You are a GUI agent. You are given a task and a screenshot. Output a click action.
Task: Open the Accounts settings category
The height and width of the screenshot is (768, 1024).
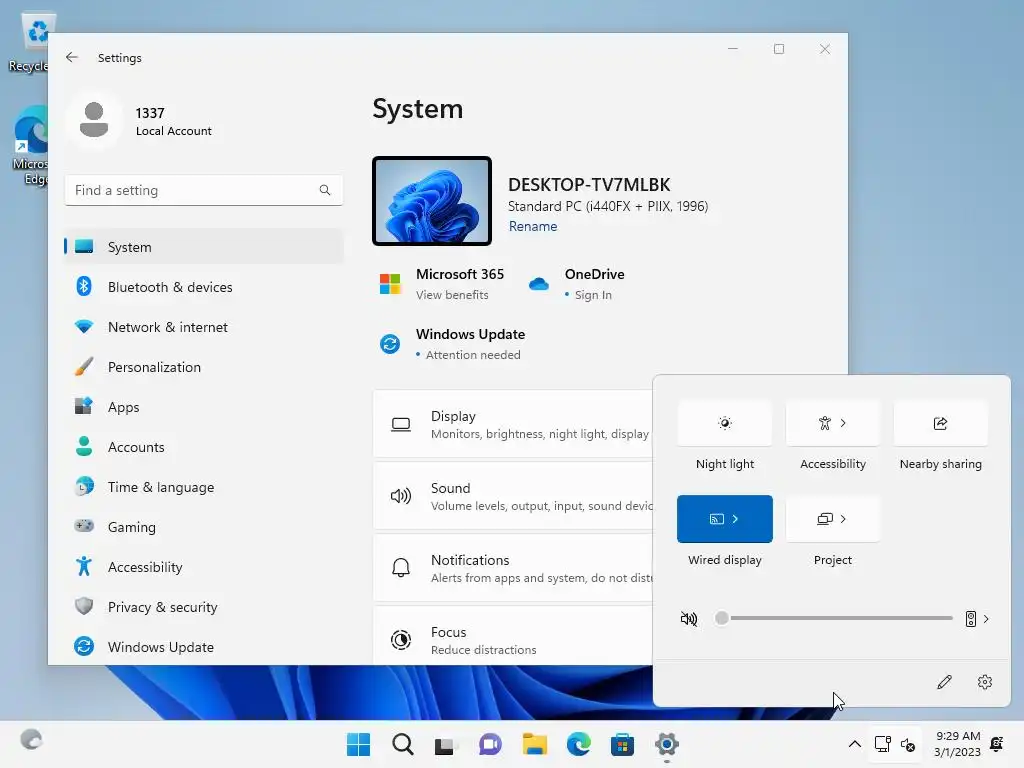[204, 447]
